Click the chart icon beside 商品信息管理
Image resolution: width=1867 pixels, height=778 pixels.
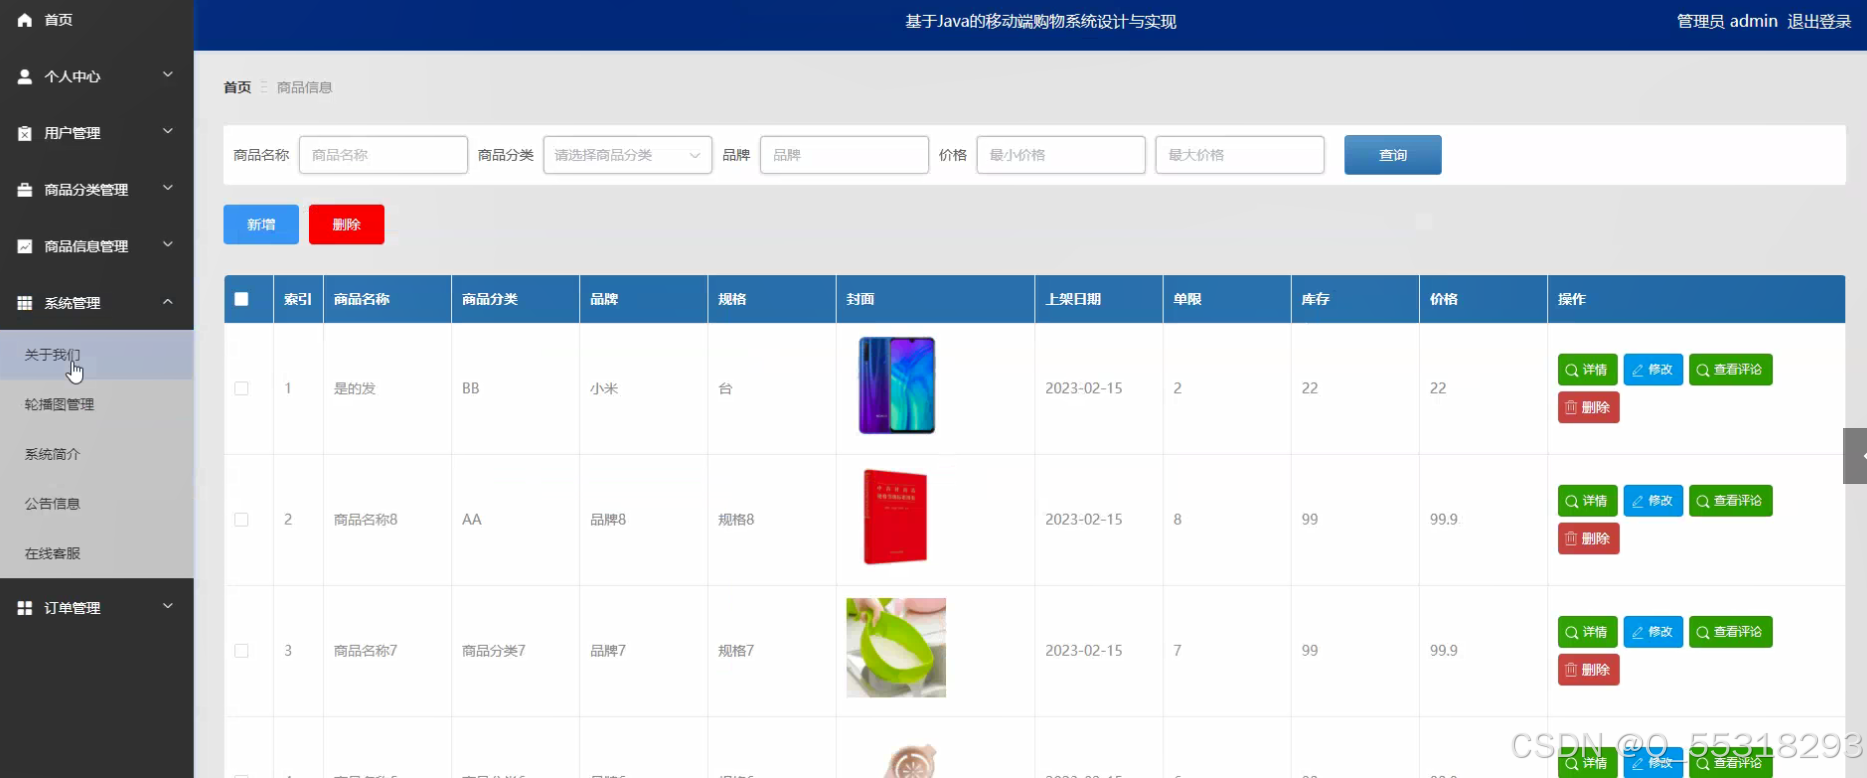point(25,246)
